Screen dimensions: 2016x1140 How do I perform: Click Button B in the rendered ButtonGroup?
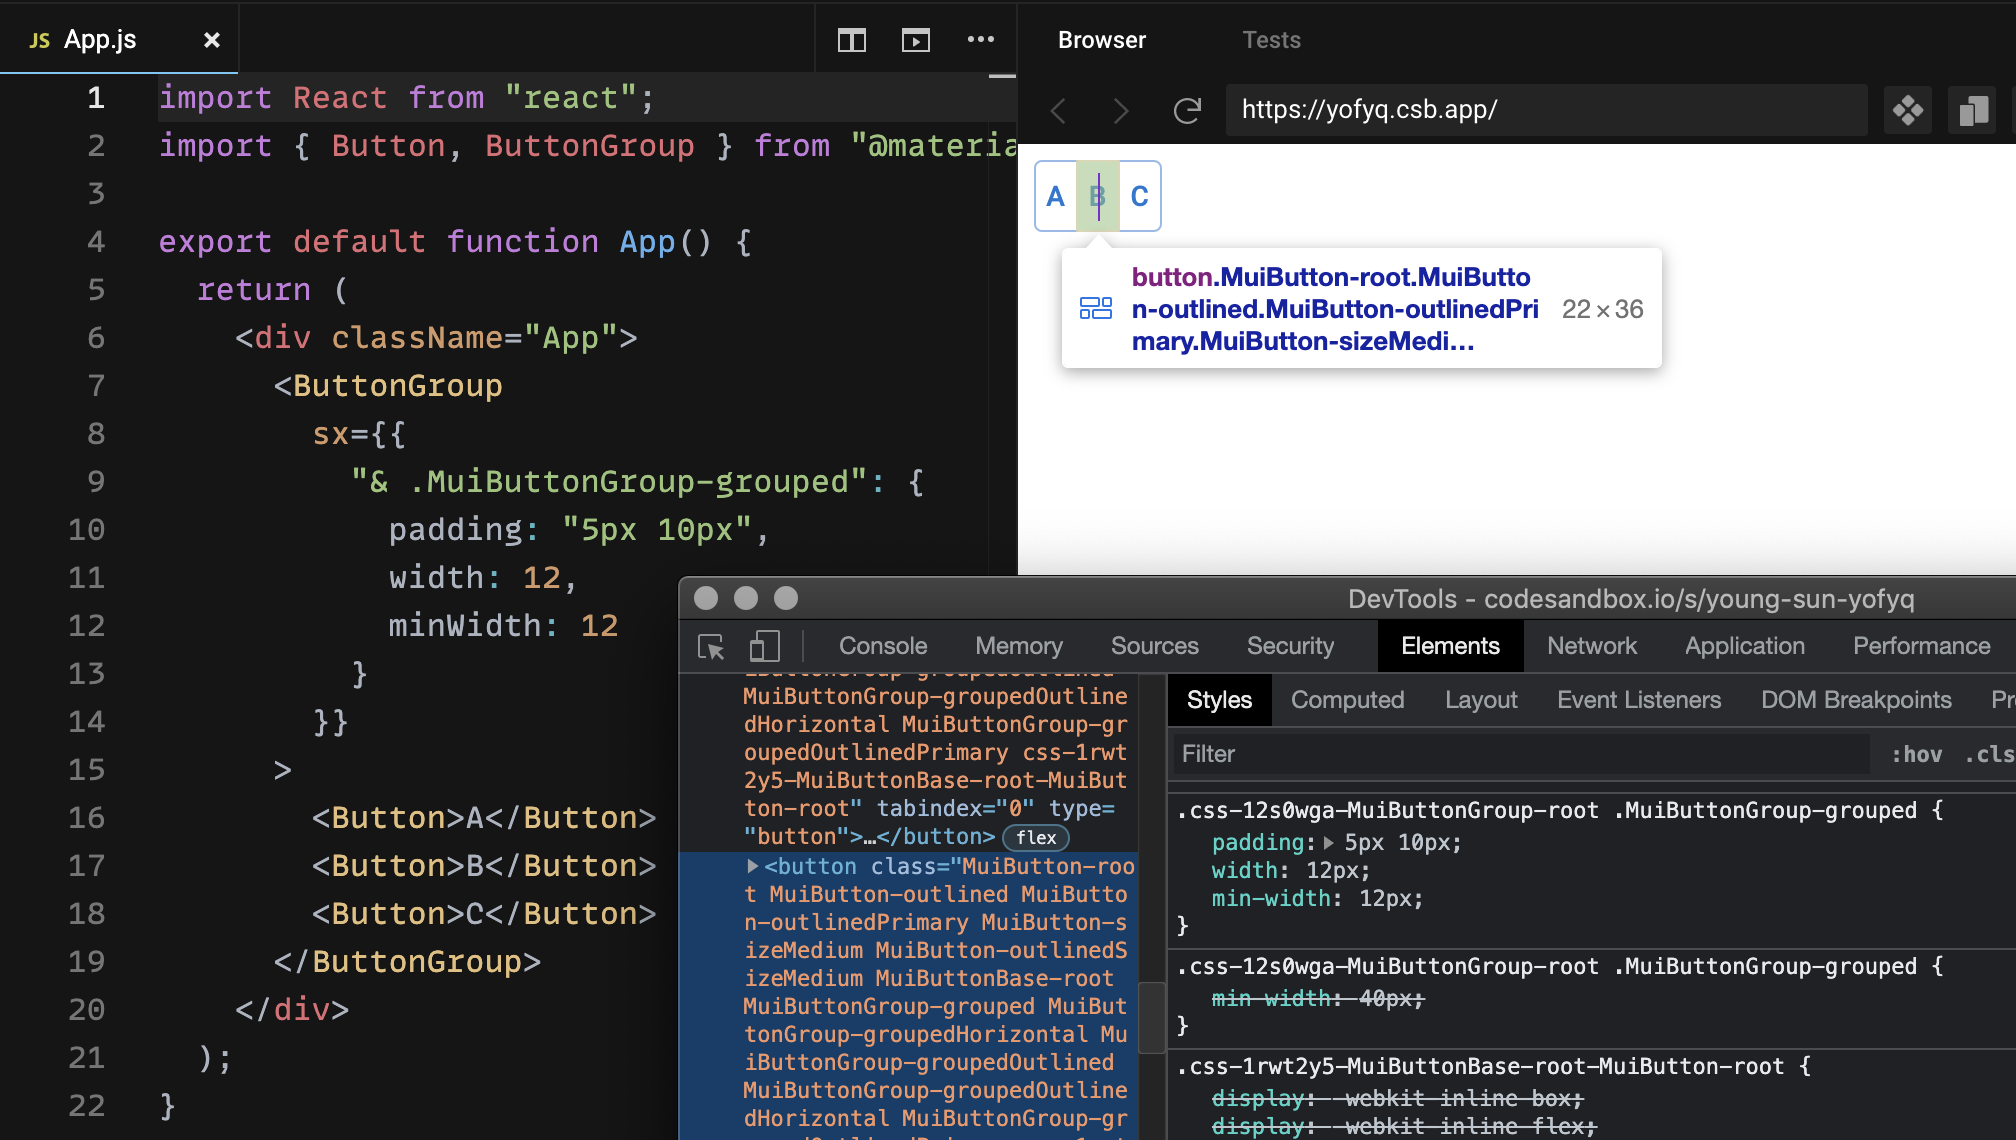tap(1097, 196)
